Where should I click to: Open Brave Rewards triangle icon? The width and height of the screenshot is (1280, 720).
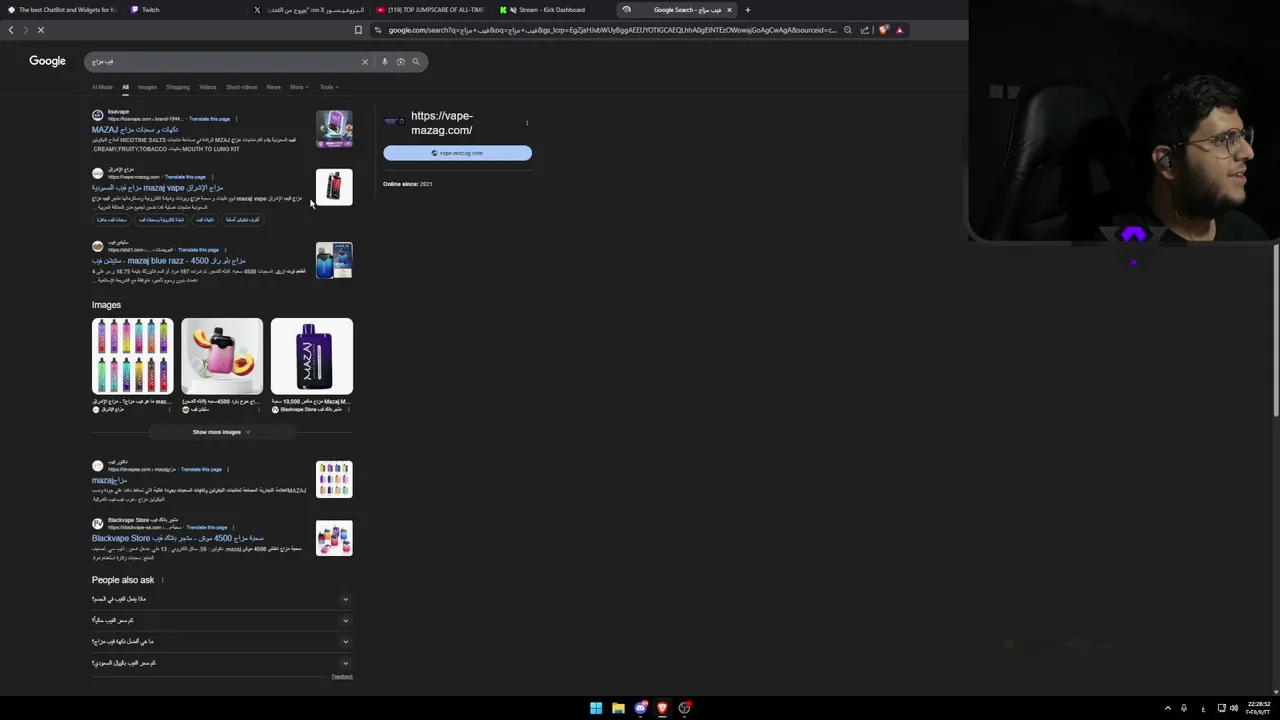[899, 30]
